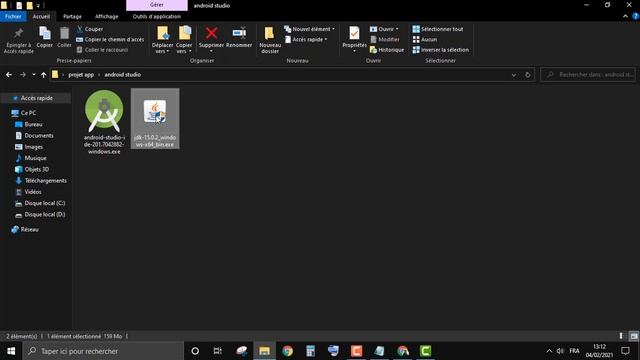Show file Historique

click(x=387, y=50)
